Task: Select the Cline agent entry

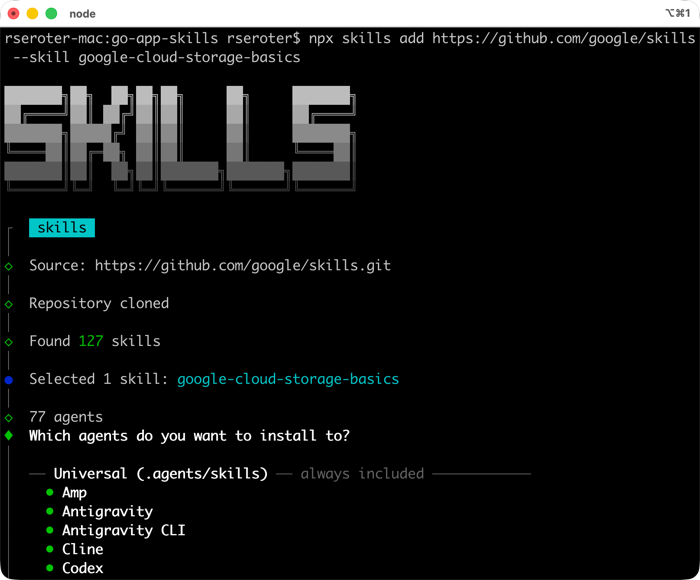Action: click(83, 549)
